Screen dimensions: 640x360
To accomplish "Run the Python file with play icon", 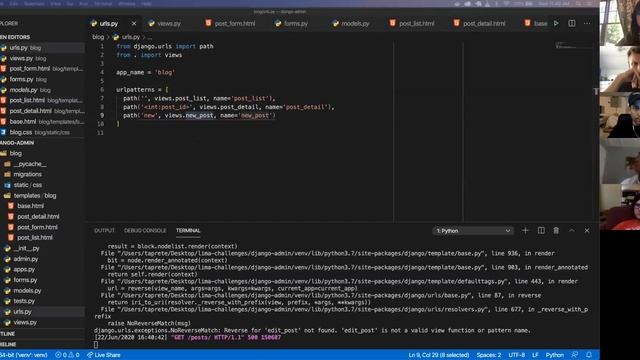I will [x=556, y=23].
